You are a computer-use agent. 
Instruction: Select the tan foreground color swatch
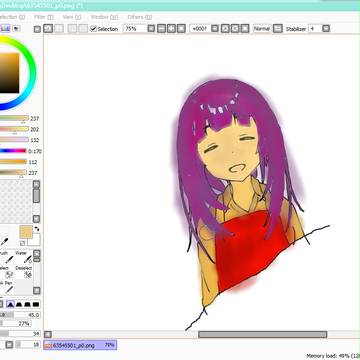pyautogui.click(x=26, y=232)
